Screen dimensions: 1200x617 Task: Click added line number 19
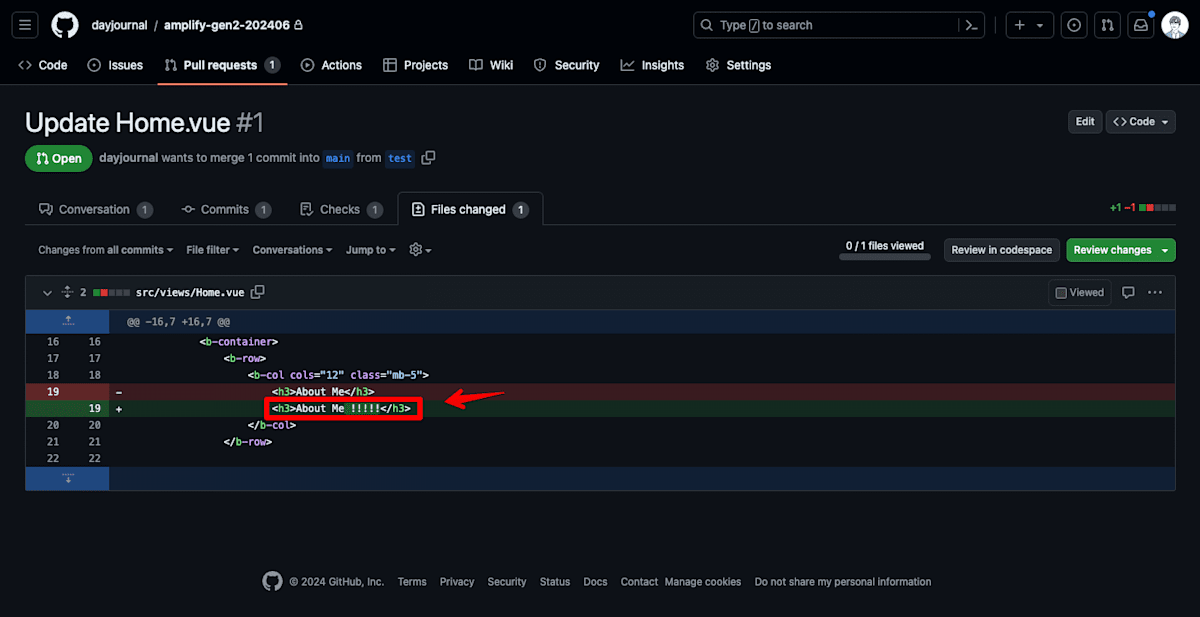click(x=95, y=408)
